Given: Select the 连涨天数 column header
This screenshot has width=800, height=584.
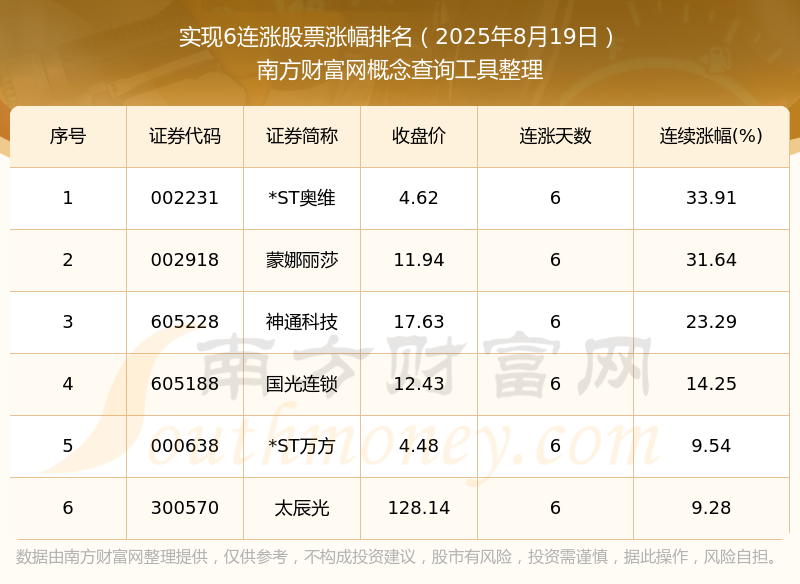Looking at the screenshot, I should pos(555,136).
